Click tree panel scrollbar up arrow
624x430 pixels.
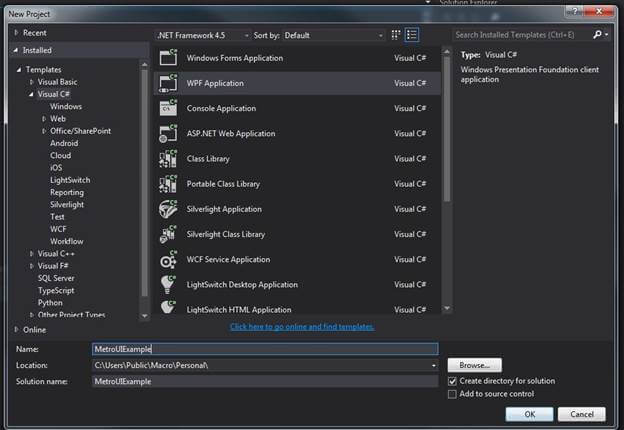[x=144, y=64]
